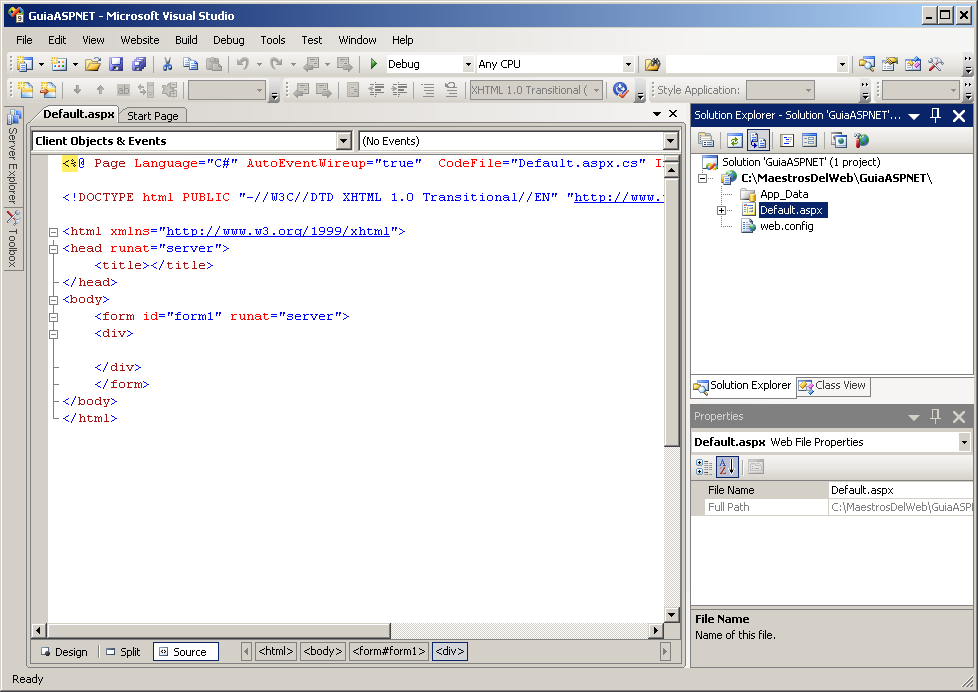Toggle Nest Related Files in Solution Explorer
This screenshot has width=978, height=692.
(x=758, y=140)
